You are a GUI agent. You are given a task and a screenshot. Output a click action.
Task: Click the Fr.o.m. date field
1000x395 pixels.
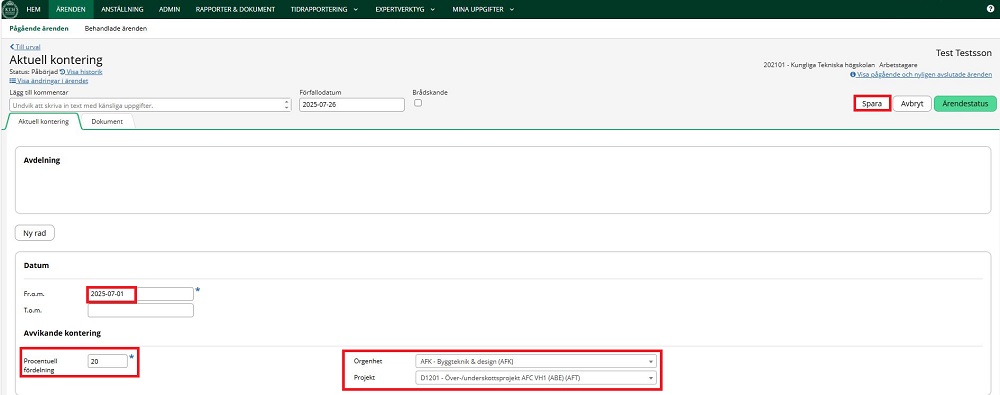click(140, 294)
